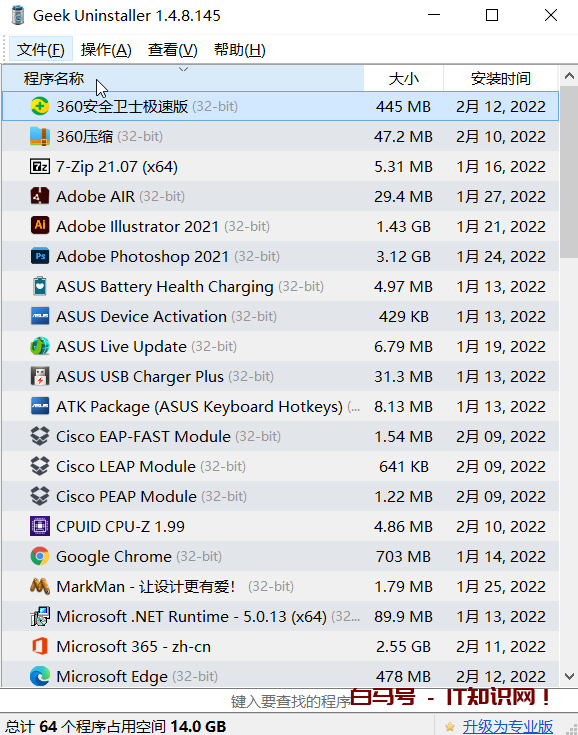Click the 1月 25, 2022 date cell
The height and width of the screenshot is (735, 578).
(501, 586)
